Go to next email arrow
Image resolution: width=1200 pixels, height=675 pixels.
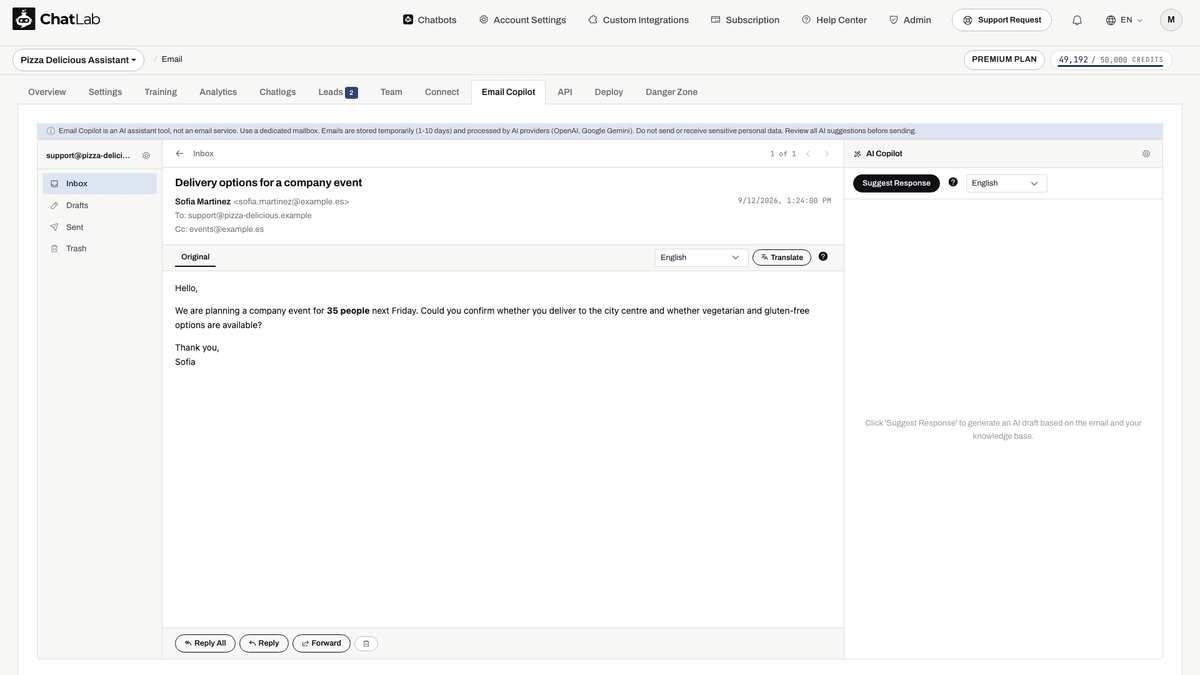(827, 154)
